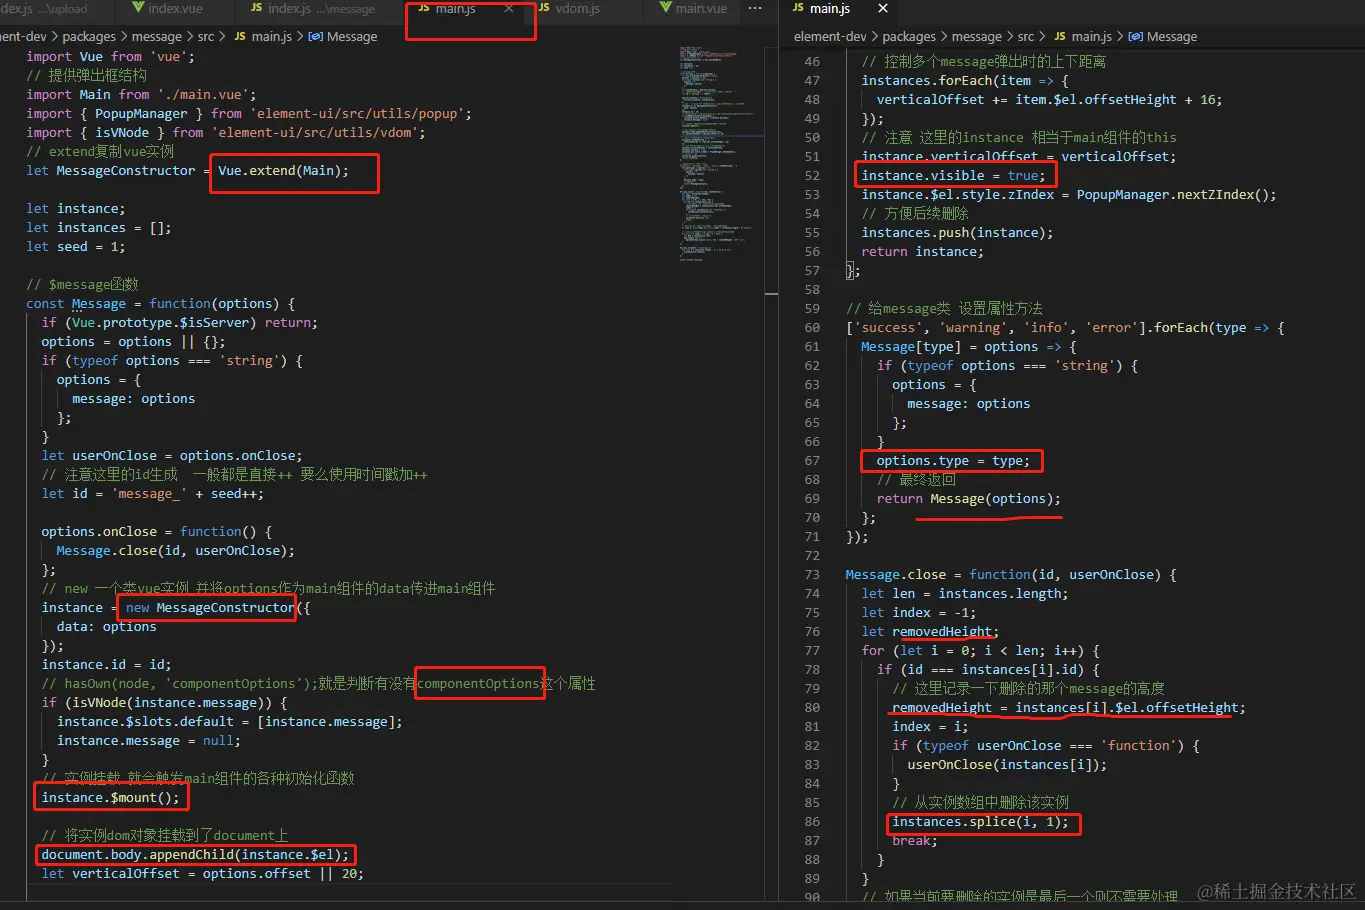Place cursor on 'Vue.extend(Main);' code
The image size is (1365, 910).
click(283, 170)
